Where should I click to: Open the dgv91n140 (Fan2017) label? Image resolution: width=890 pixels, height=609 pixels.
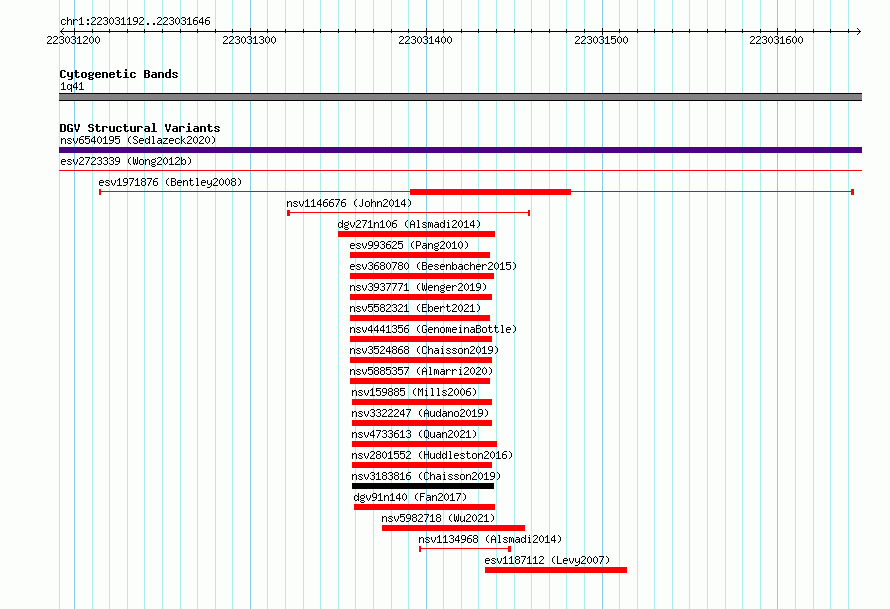410,497
